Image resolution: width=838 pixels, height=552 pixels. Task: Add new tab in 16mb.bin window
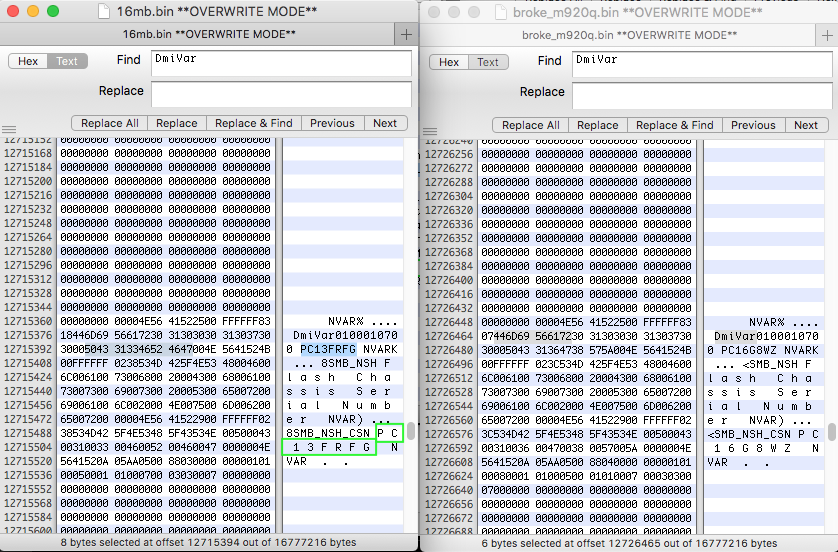click(406, 34)
